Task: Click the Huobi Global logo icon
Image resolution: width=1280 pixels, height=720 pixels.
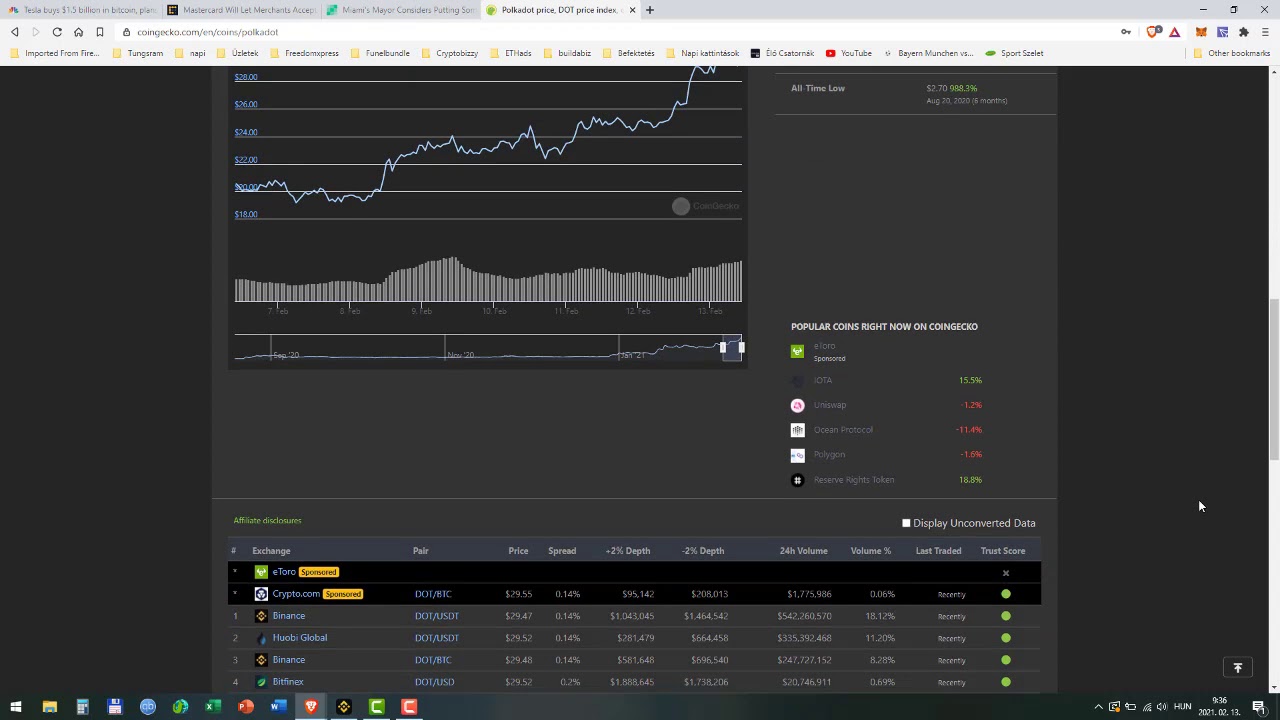Action: [261, 638]
